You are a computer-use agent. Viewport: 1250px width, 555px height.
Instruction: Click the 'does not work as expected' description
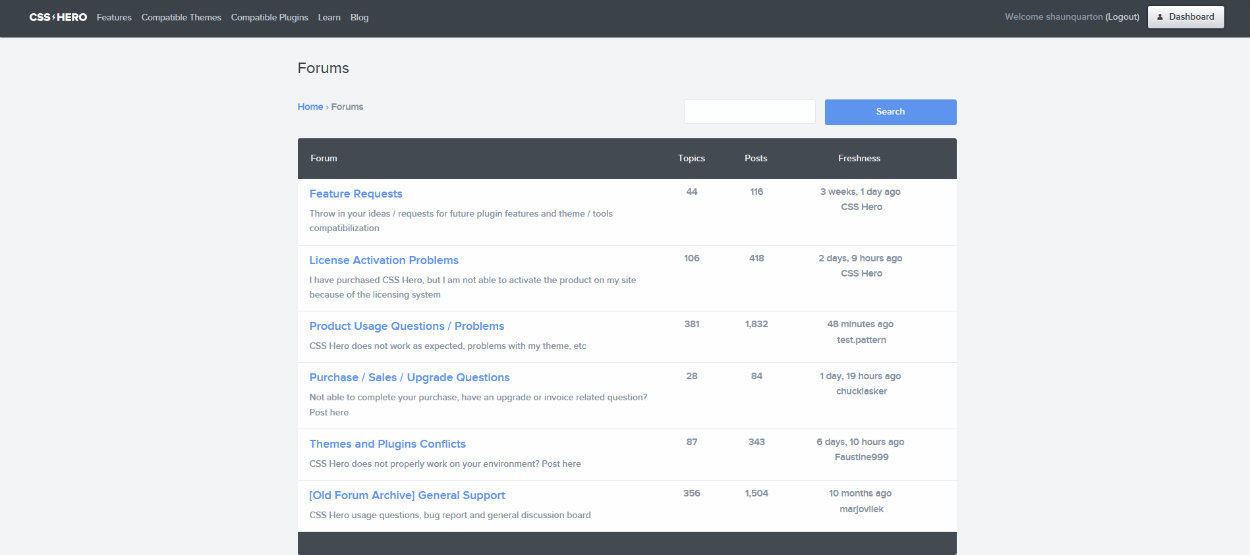[447, 346]
